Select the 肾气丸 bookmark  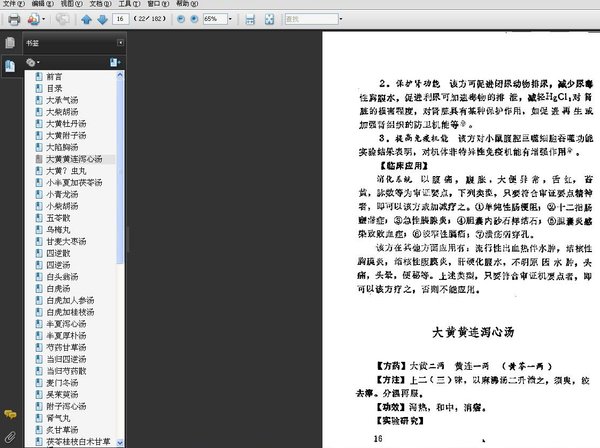click(58, 418)
